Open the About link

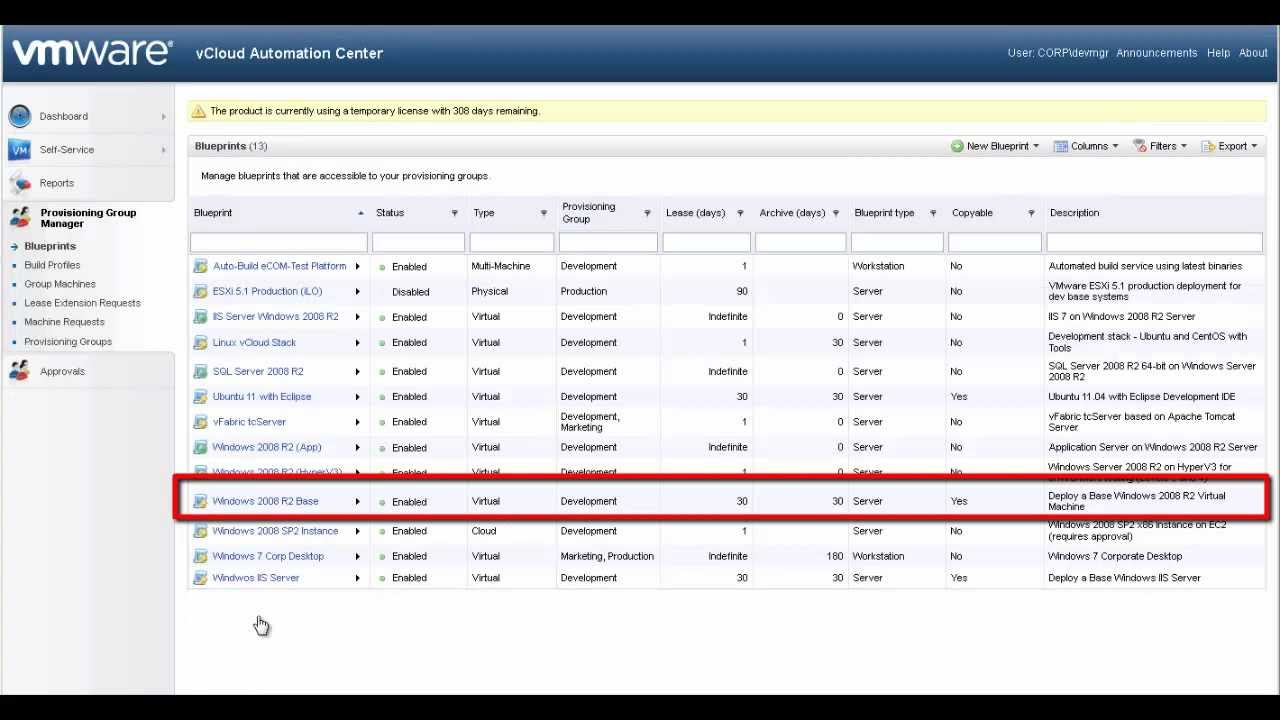1253,53
